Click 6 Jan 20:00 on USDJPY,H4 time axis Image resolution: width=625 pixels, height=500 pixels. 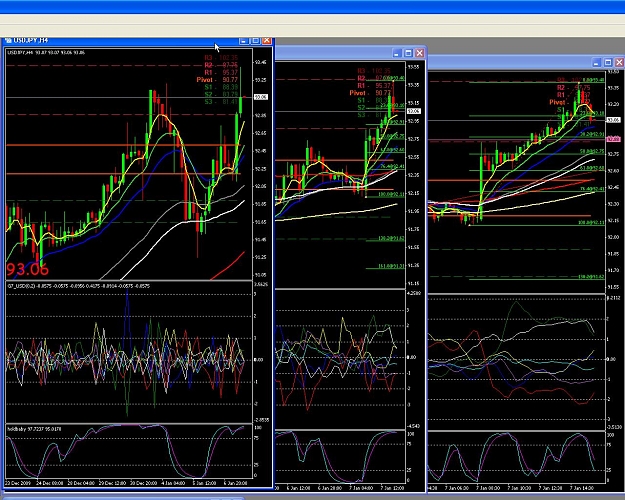236,483
